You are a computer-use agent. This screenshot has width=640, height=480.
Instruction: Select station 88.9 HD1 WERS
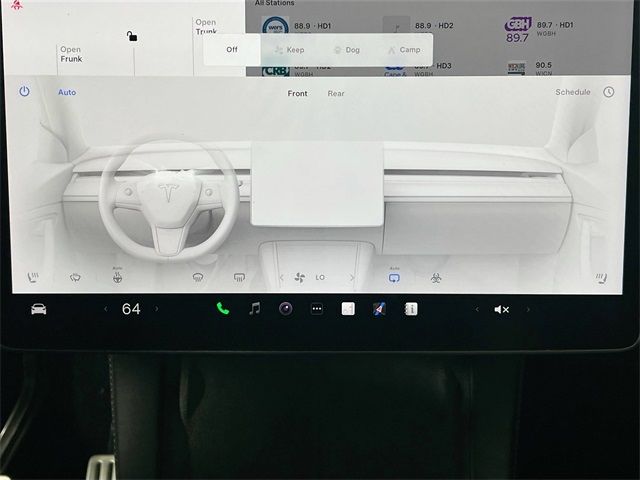click(296, 26)
